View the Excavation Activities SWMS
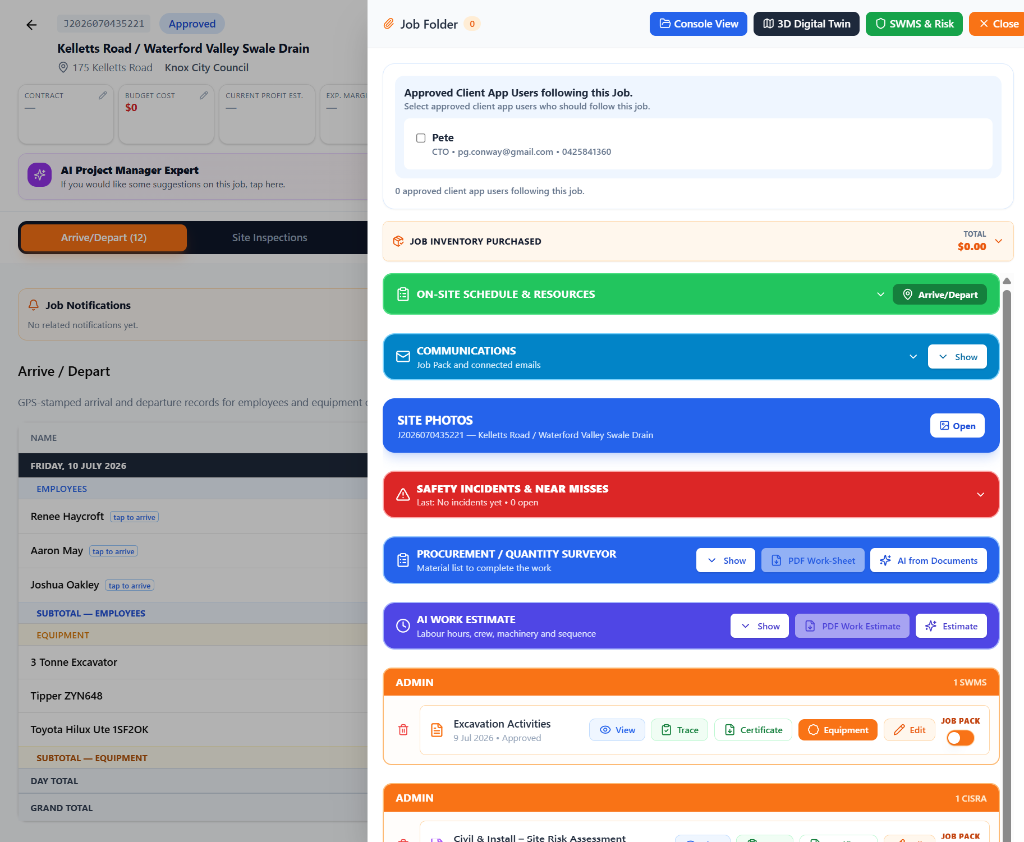The width and height of the screenshot is (1024, 842). (617, 730)
